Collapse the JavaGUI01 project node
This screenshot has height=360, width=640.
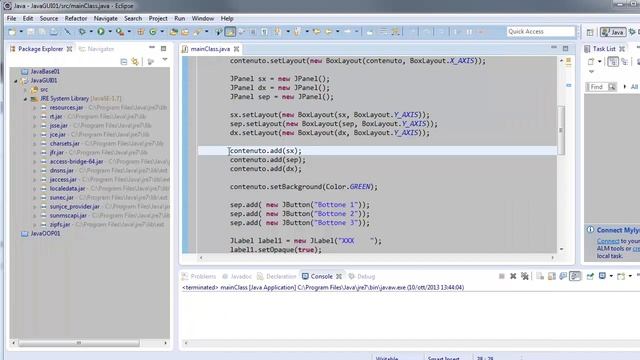[x=16, y=81]
